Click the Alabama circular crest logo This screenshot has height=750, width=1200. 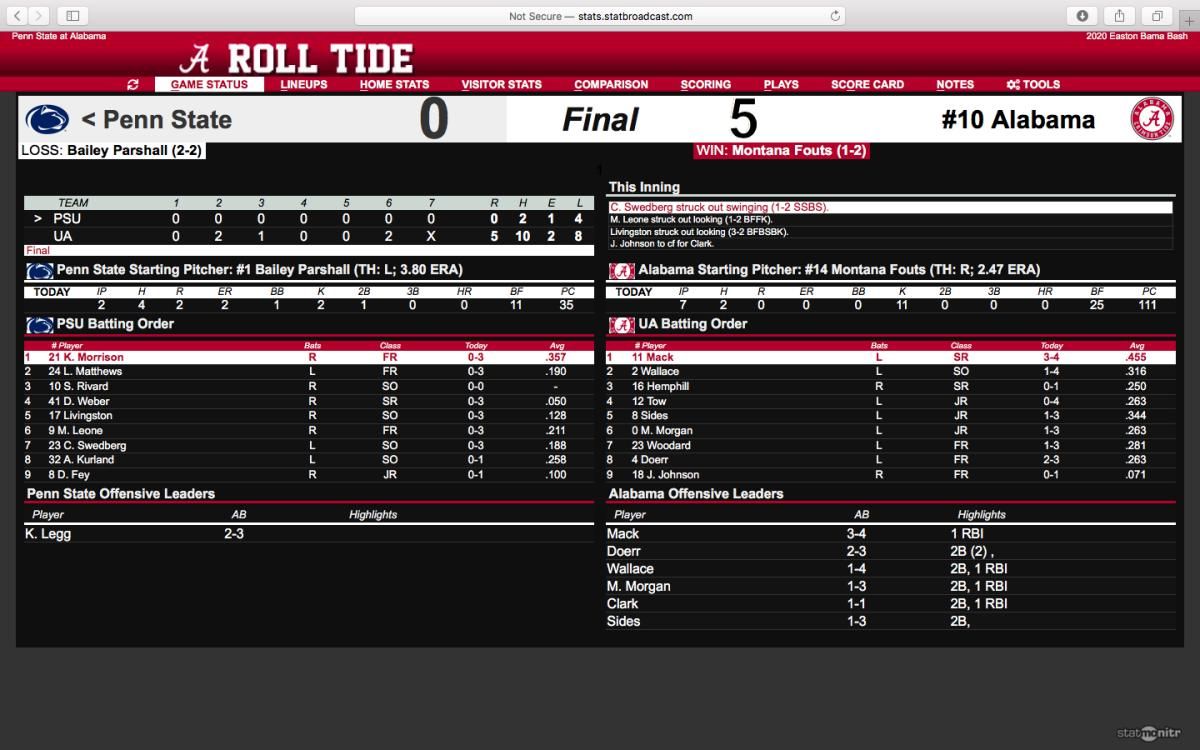(x=1152, y=120)
